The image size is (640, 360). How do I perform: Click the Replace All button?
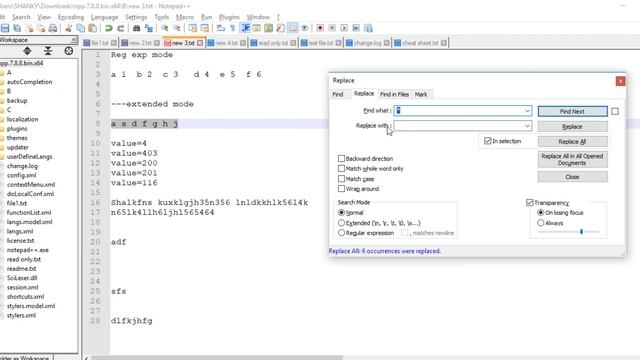(x=572, y=142)
